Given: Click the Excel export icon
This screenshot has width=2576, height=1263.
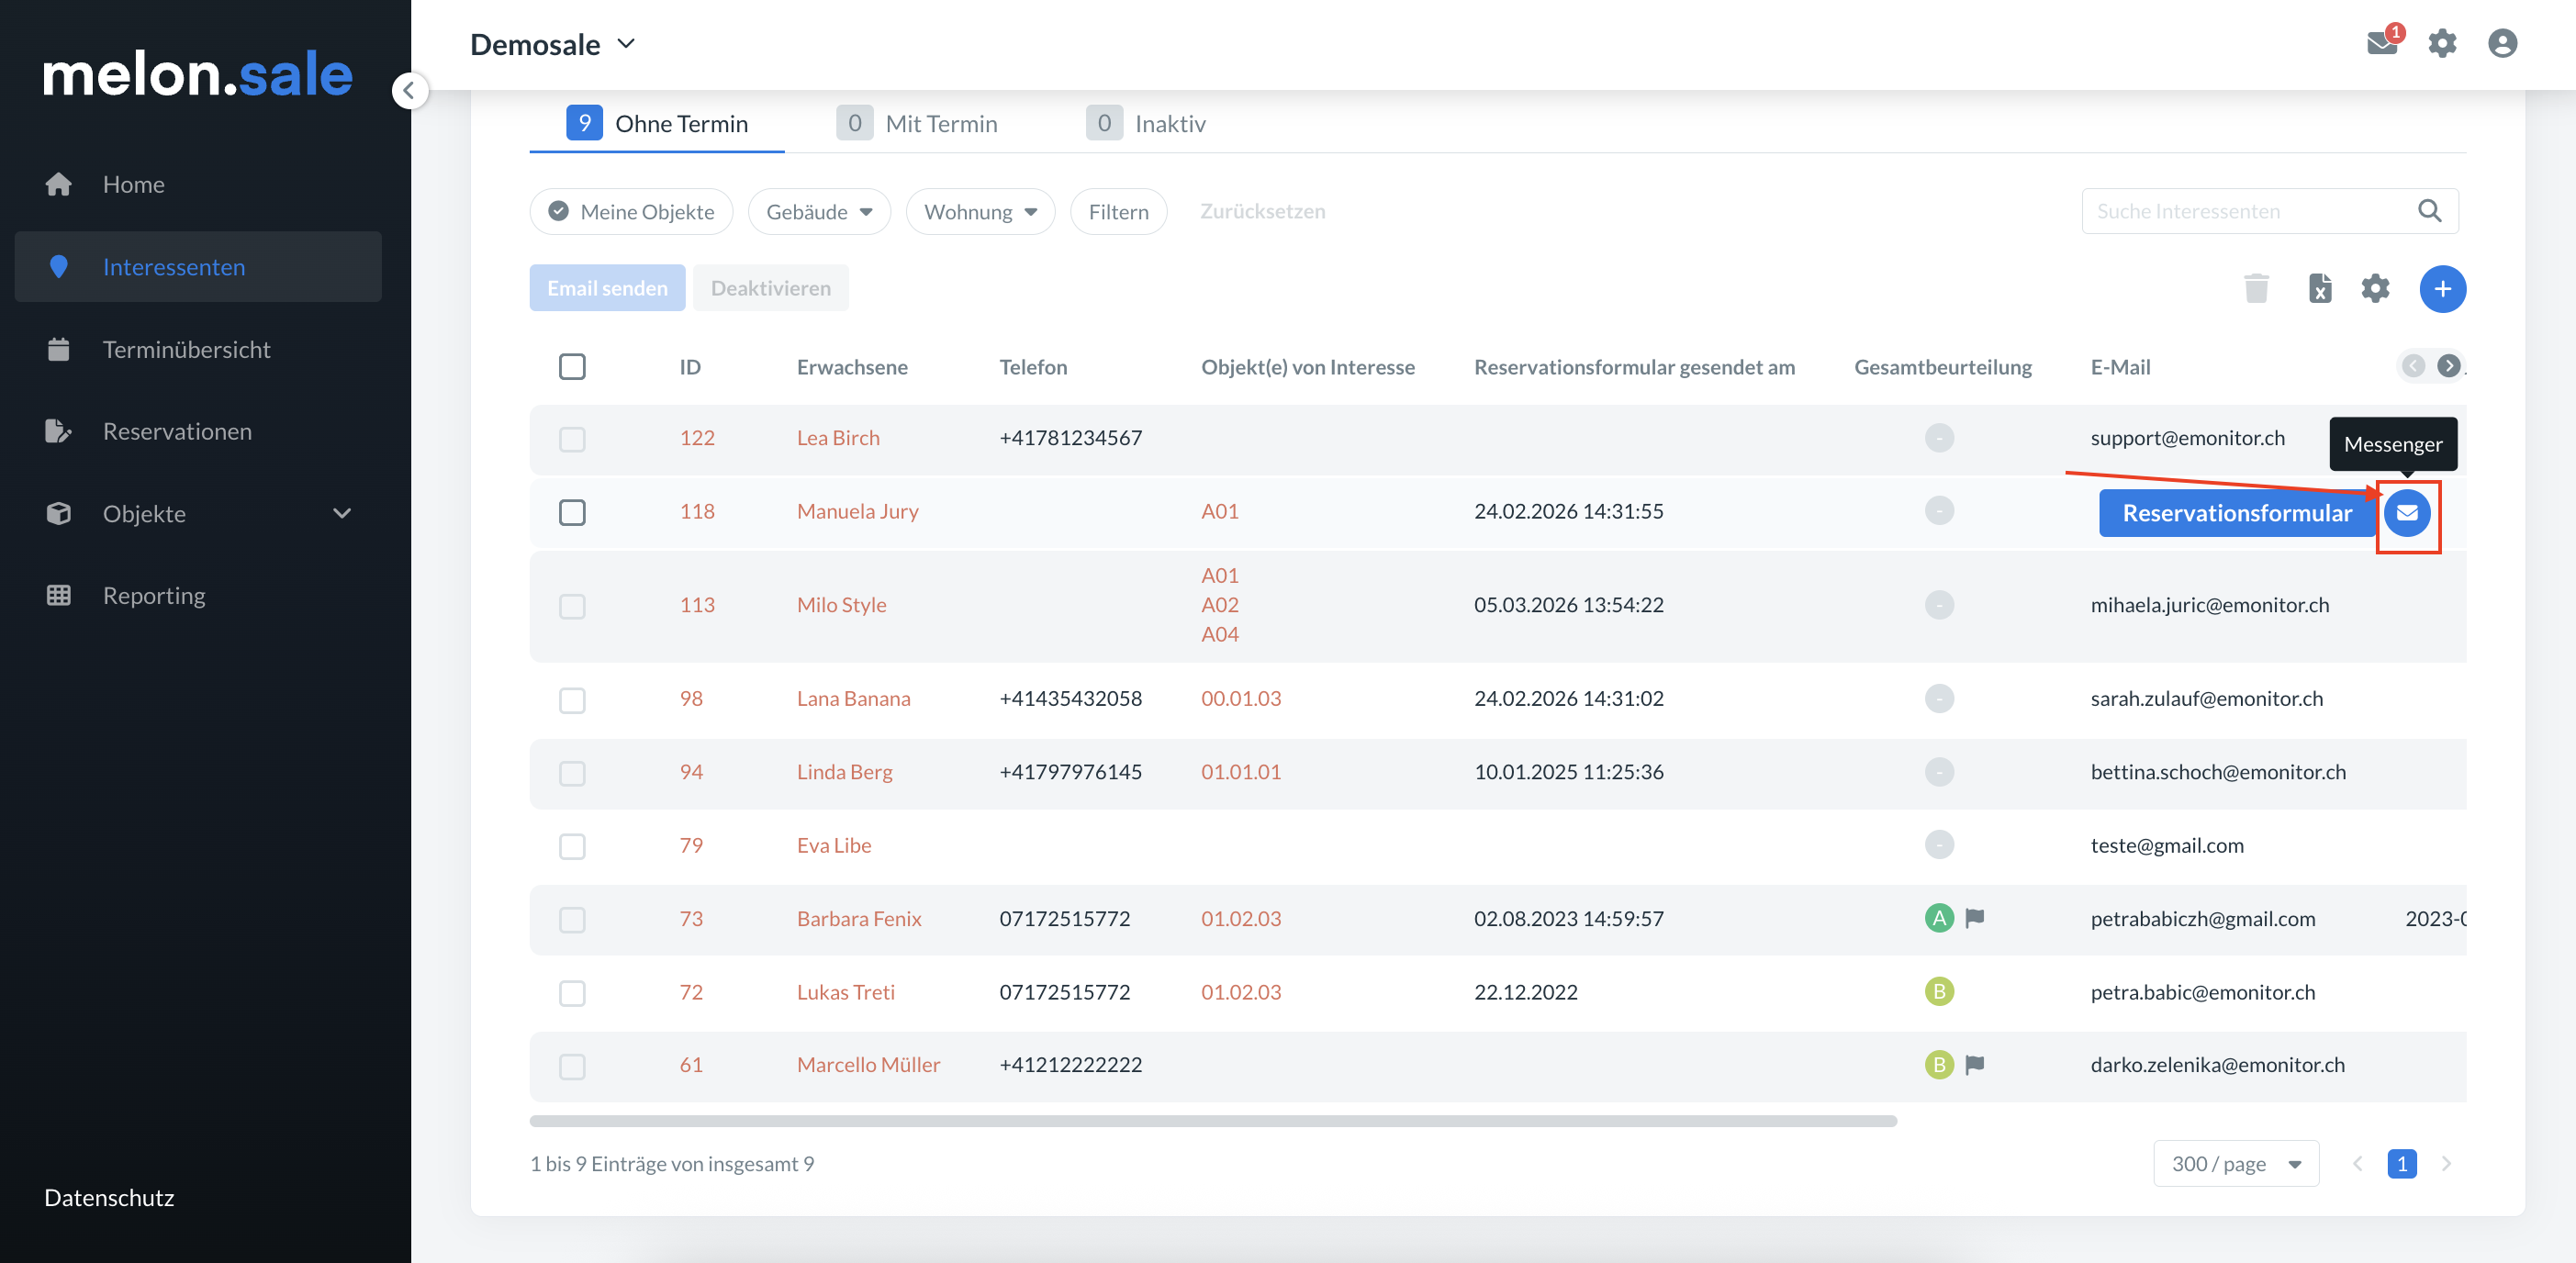Looking at the screenshot, I should (2319, 288).
